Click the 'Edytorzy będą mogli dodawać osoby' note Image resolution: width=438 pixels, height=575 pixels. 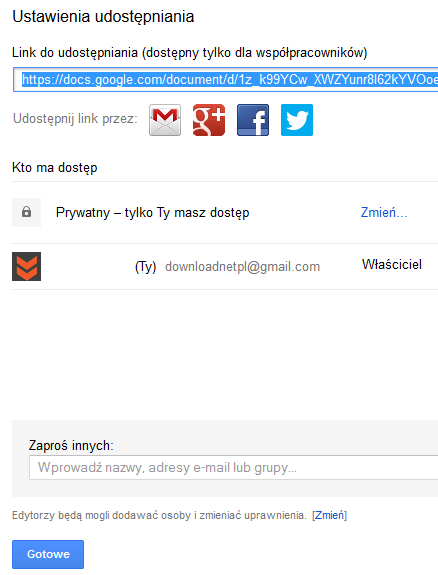point(159,515)
